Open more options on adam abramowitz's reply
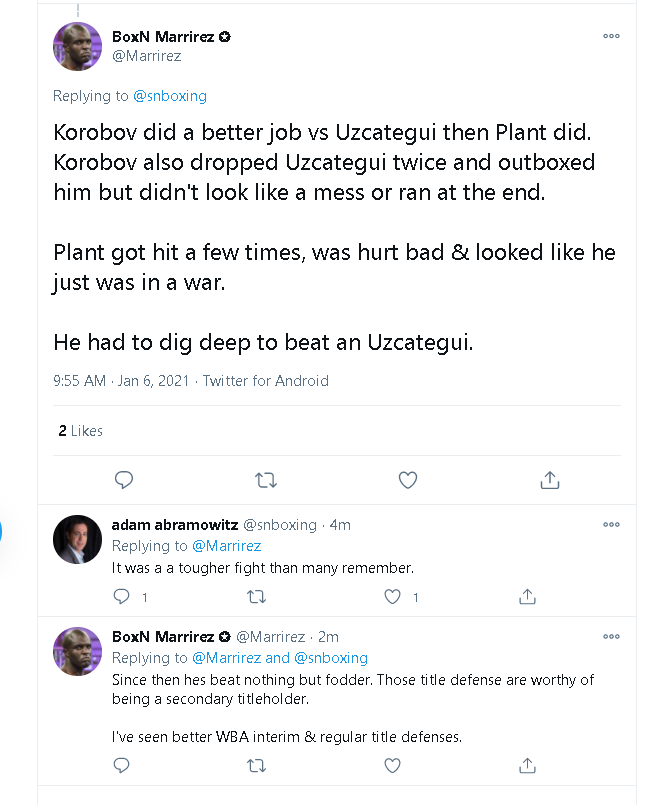Screen dimensions: 661x805 [x=611, y=524]
